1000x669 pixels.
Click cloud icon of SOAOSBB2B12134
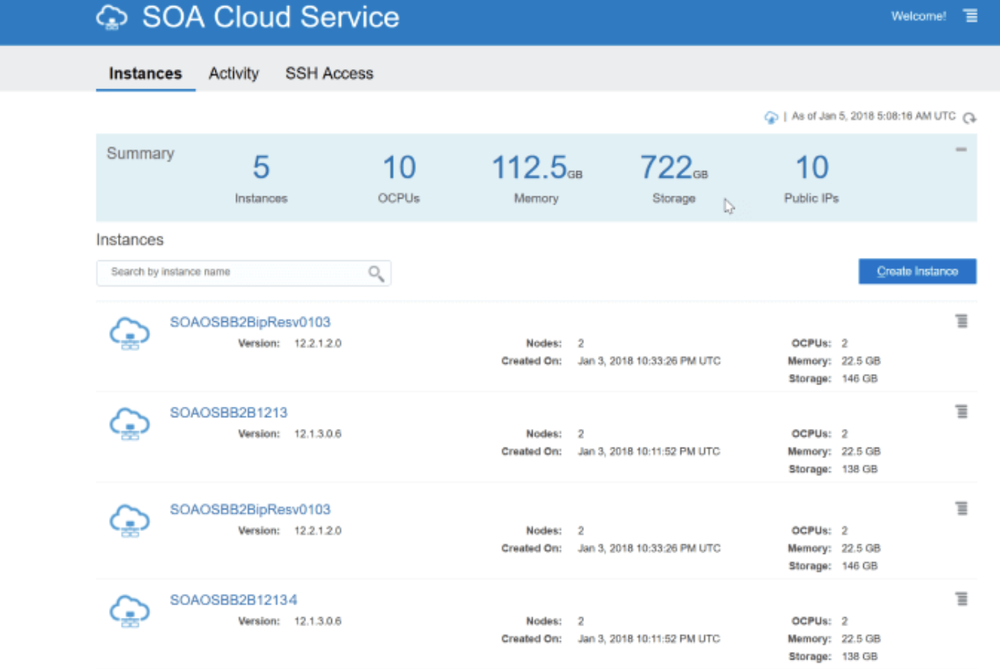(x=129, y=611)
